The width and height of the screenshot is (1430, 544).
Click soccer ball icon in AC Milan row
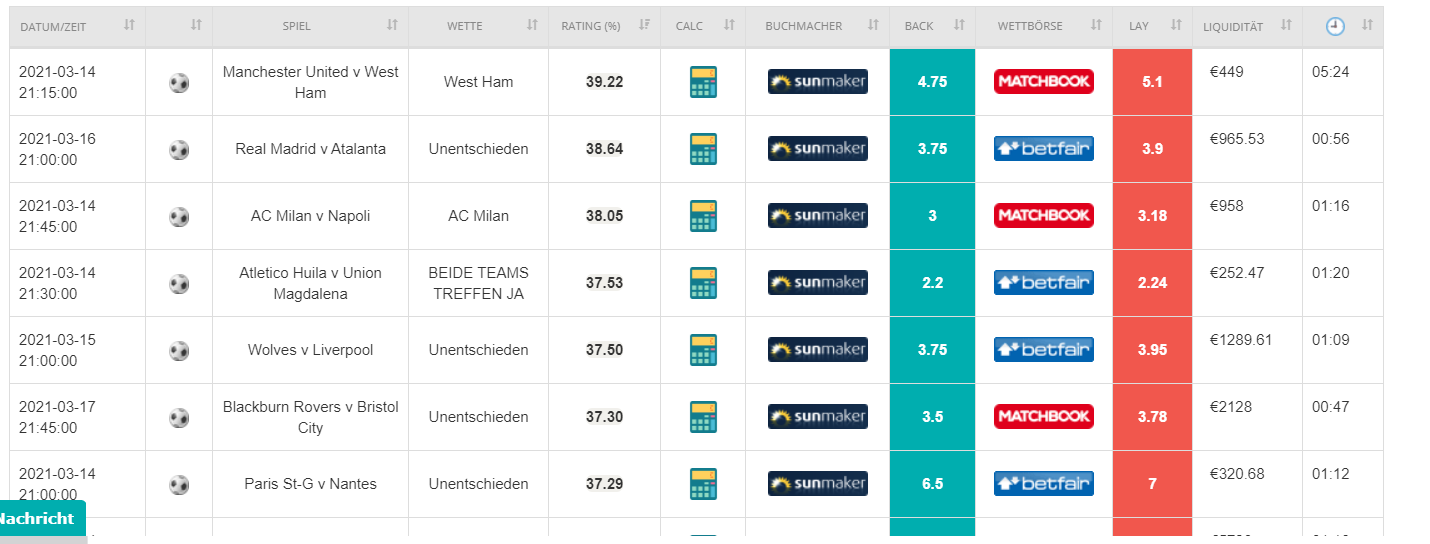coord(179,217)
